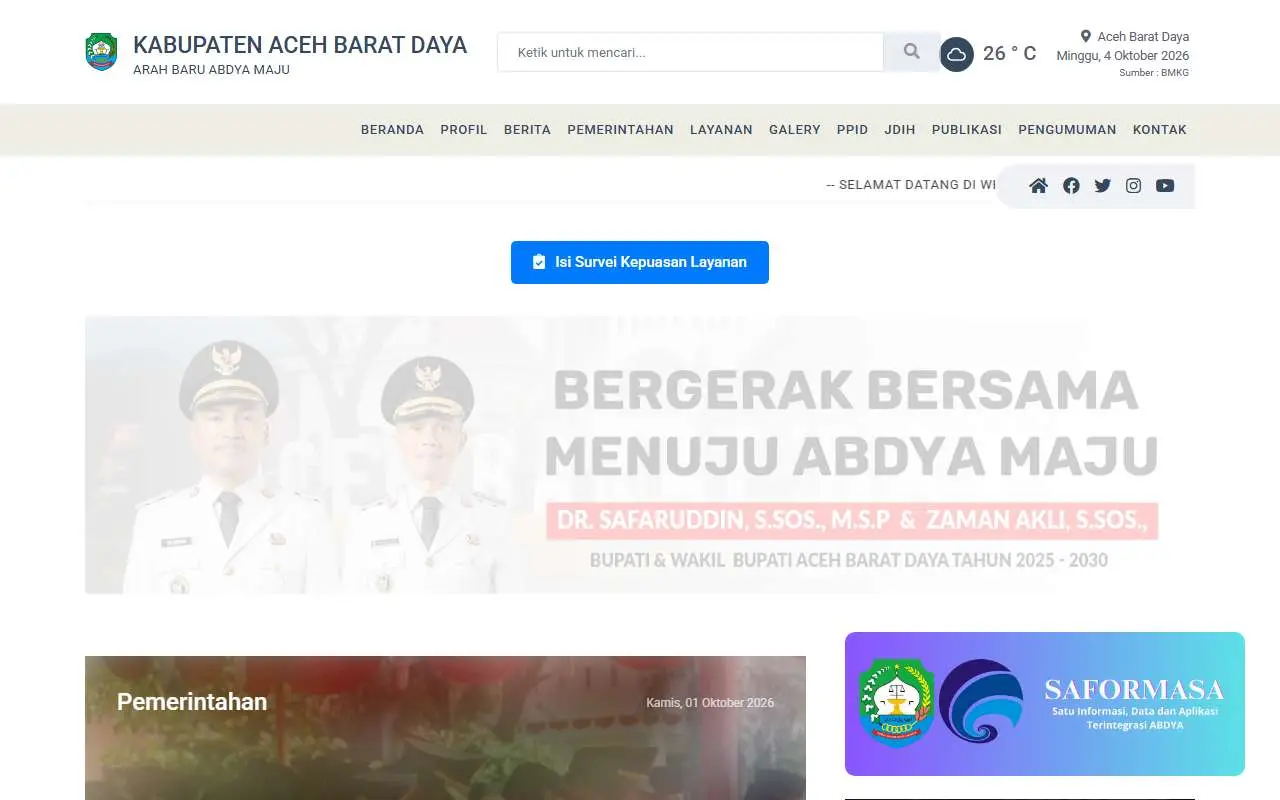Image resolution: width=1280 pixels, height=800 pixels.
Task: Click the 'Kamis, 01 Oktober 2026' card date
Action: (710, 703)
